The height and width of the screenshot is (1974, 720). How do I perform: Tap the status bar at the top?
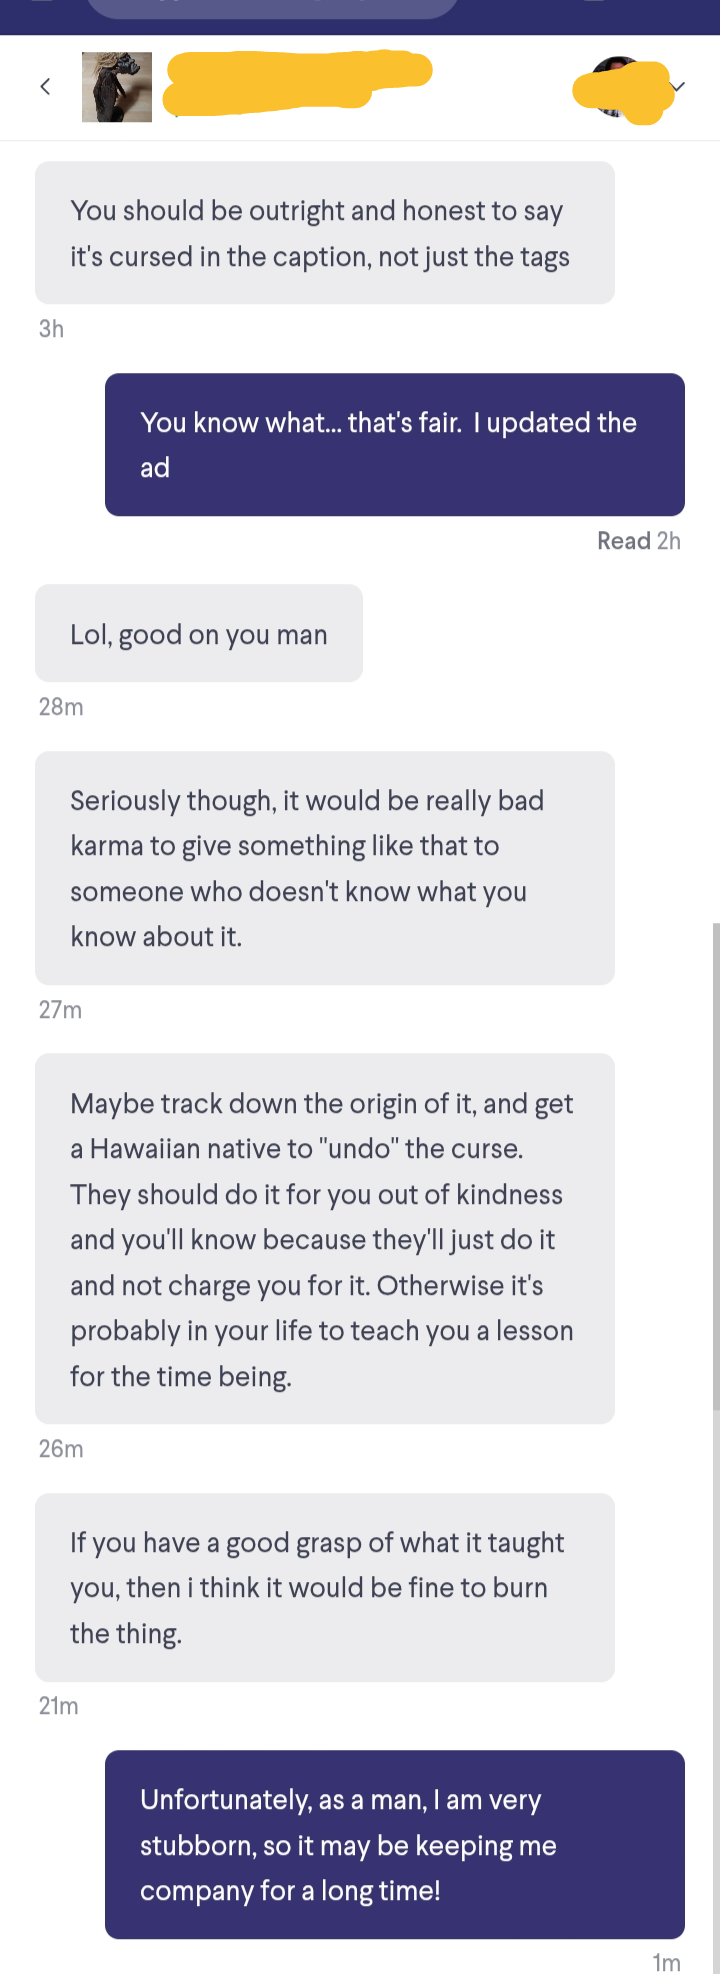360,16
